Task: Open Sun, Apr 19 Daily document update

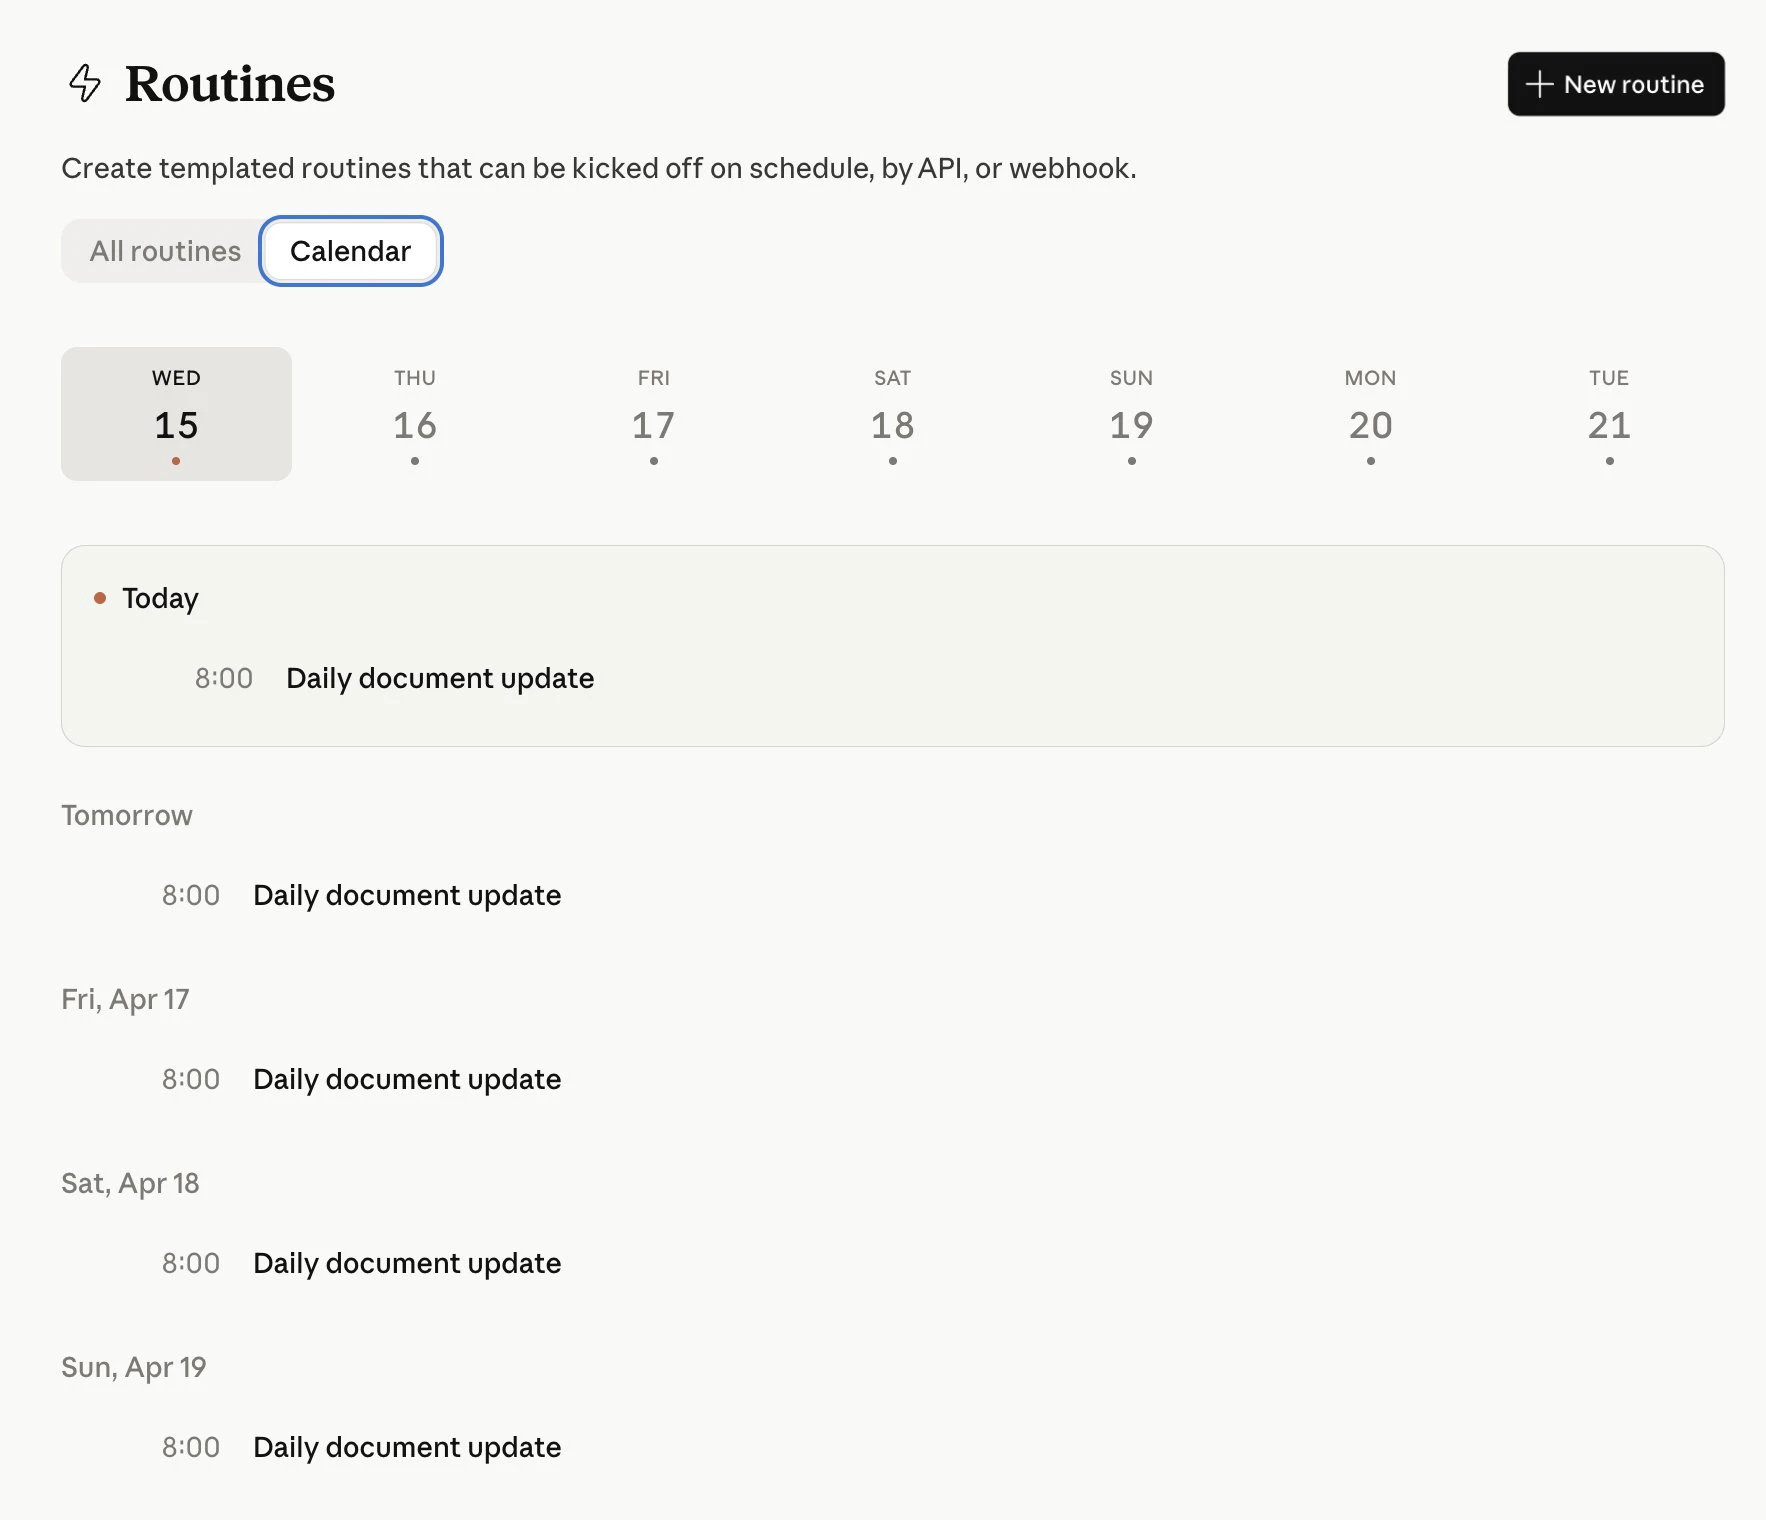Action: [x=406, y=1447]
